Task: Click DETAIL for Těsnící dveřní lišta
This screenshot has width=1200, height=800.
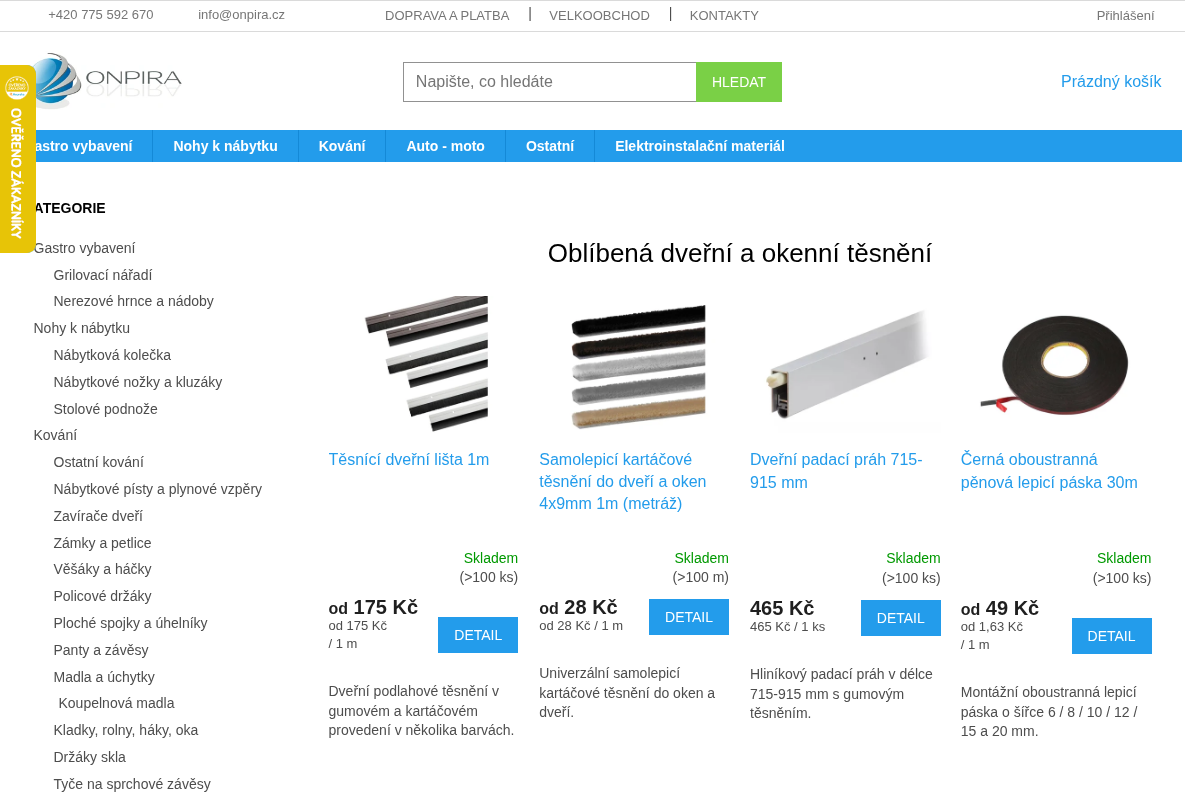Action: pos(478,635)
